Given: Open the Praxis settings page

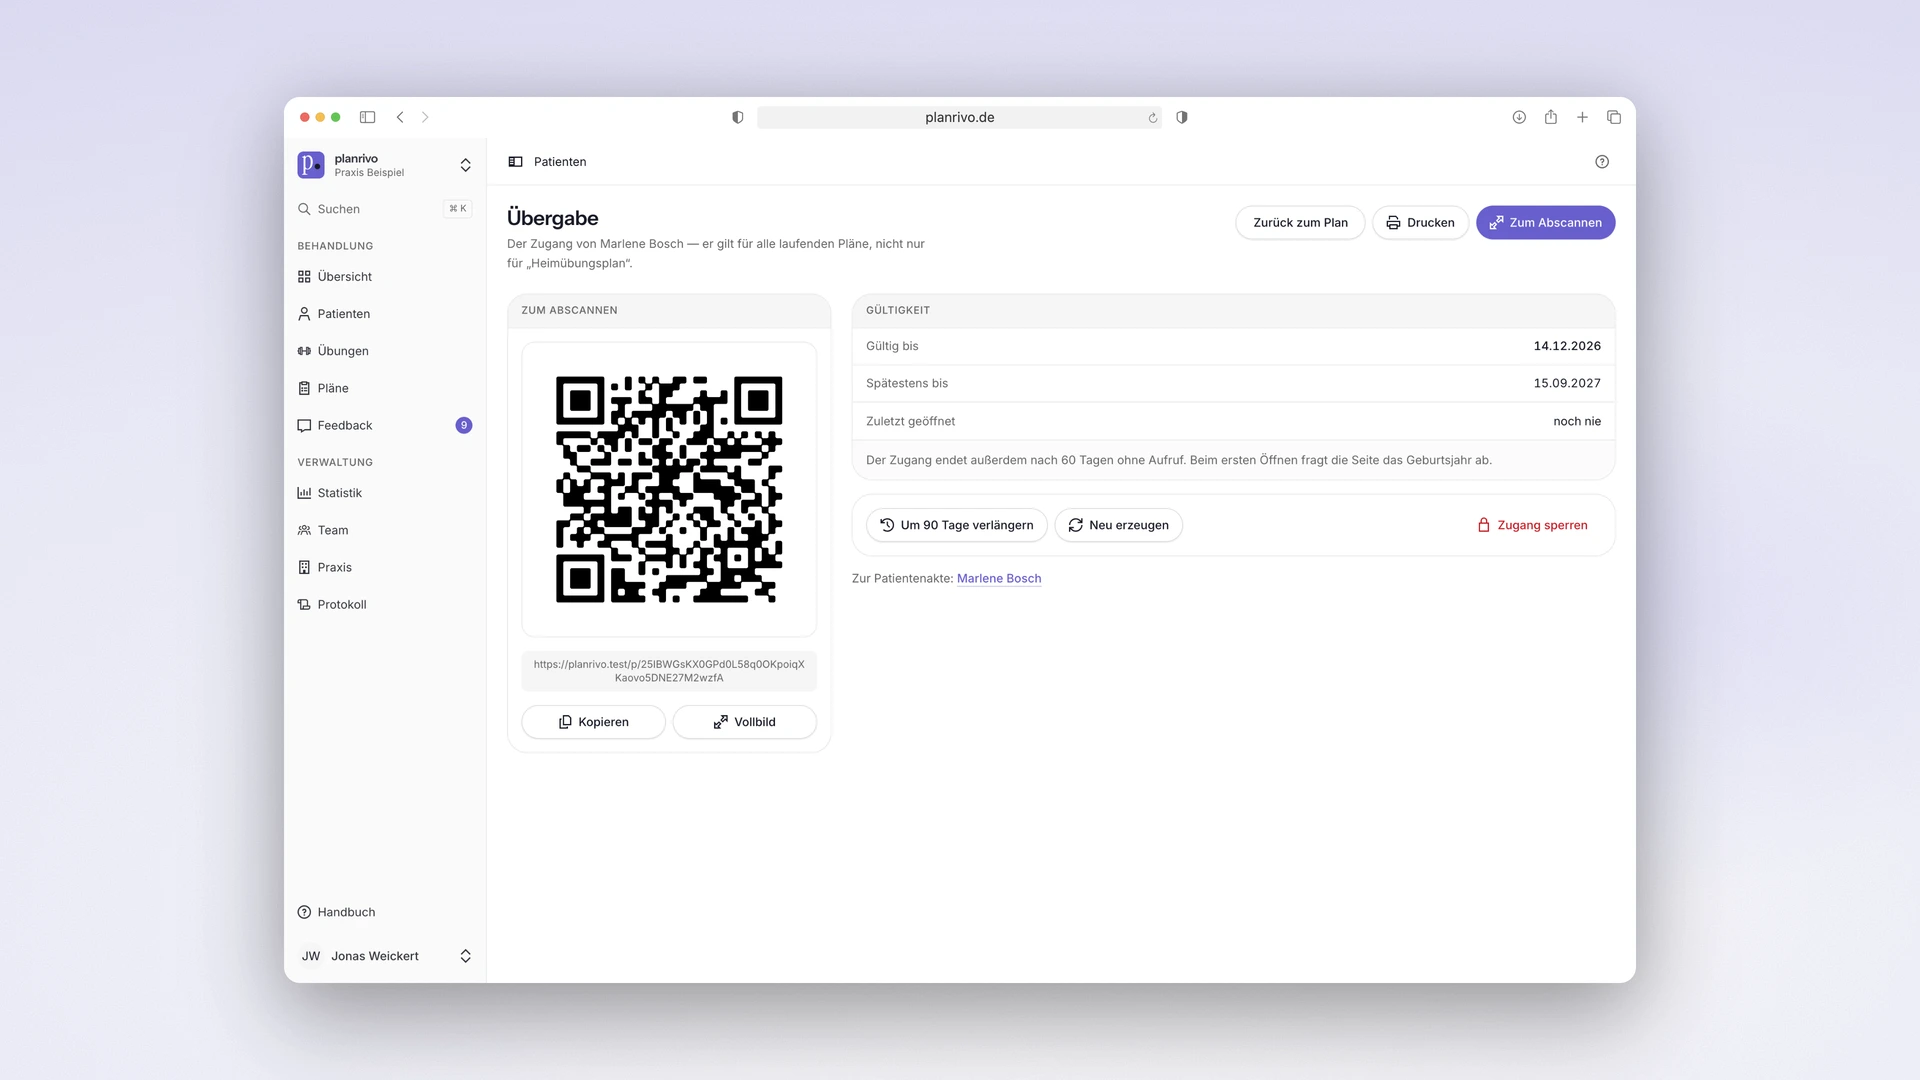Looking at the screenshot, I should click(385, 567).
